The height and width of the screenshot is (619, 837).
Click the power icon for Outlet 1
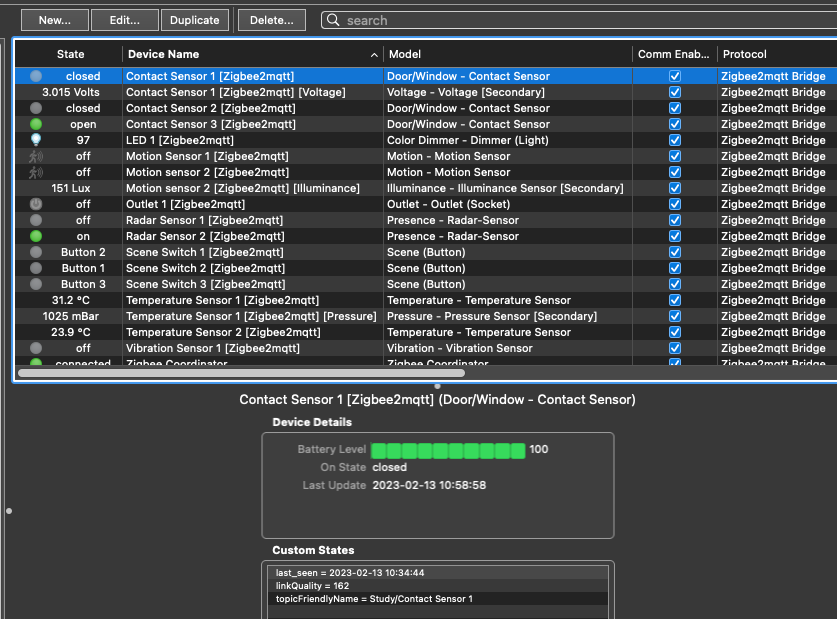(36, 204)
